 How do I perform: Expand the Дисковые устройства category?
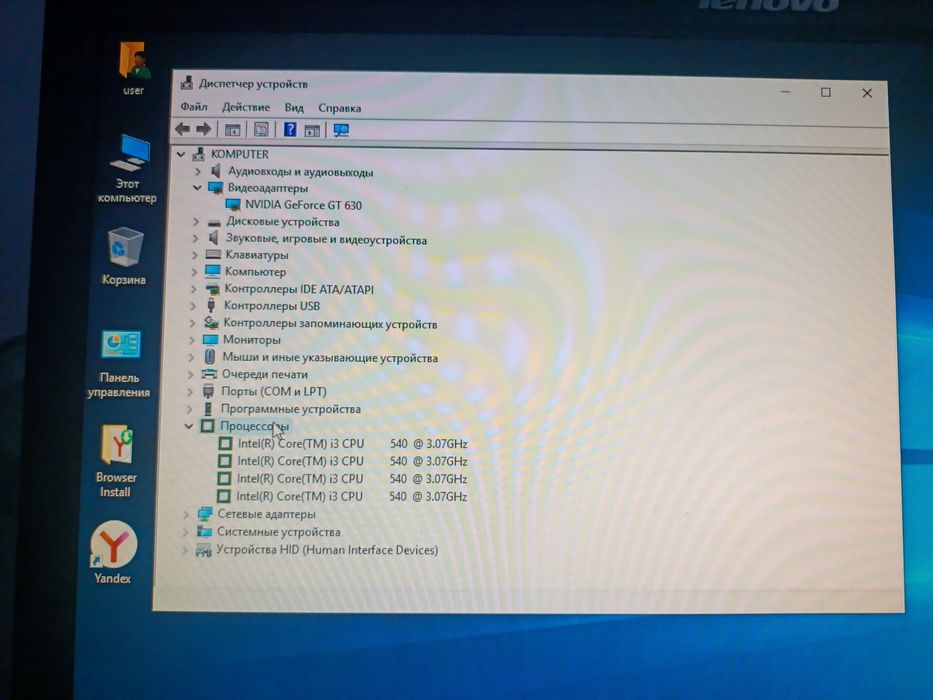196,221
